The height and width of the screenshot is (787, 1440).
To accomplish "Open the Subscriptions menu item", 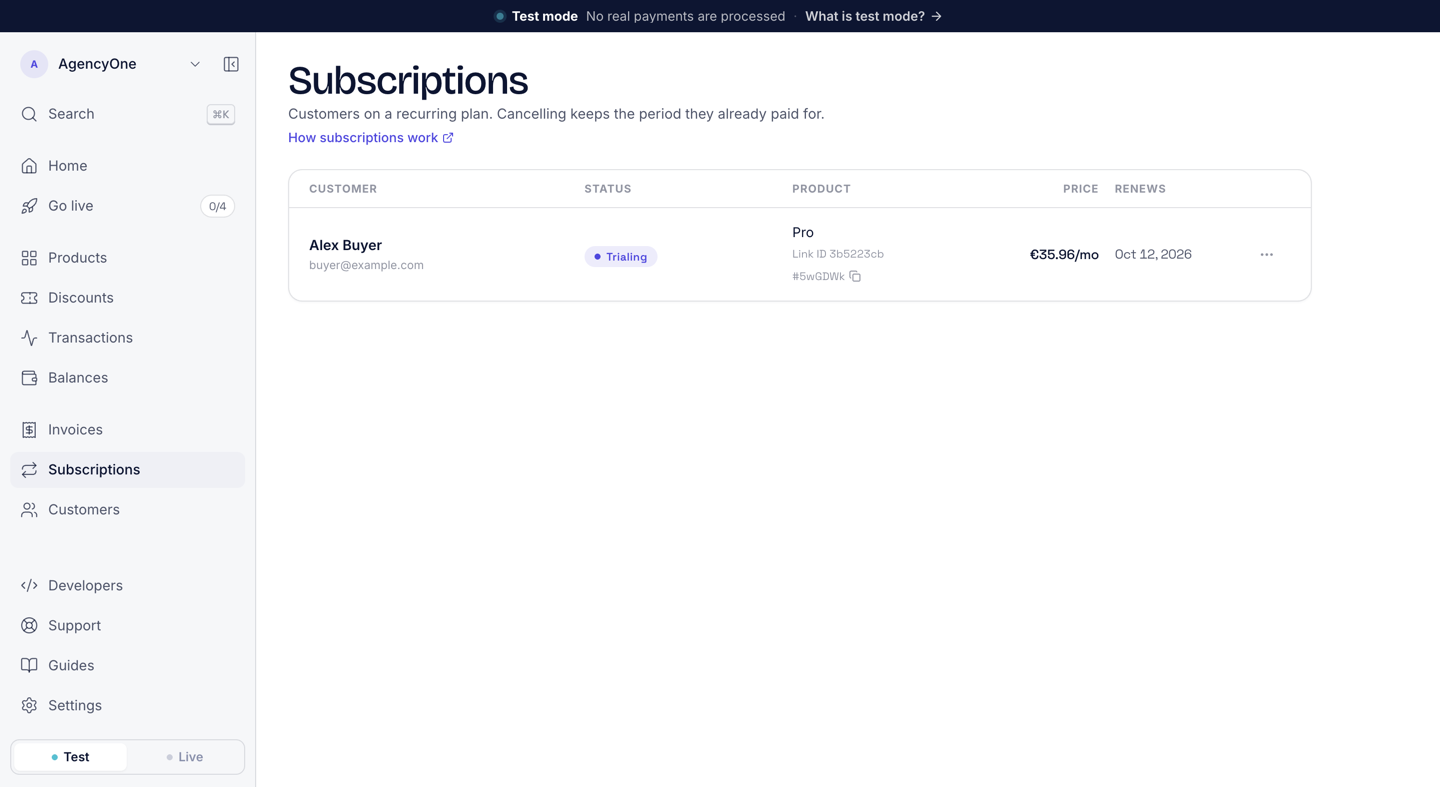I will pyautogui.click(x=127, y=470).
